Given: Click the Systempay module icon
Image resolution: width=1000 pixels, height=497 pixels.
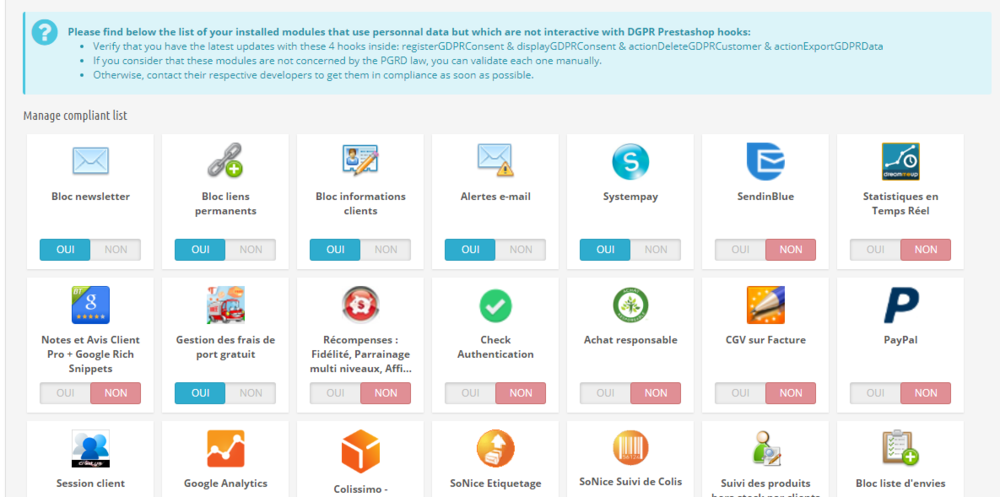Looking at the screenshot, I should pyautogui.click(x=630, y=161).
